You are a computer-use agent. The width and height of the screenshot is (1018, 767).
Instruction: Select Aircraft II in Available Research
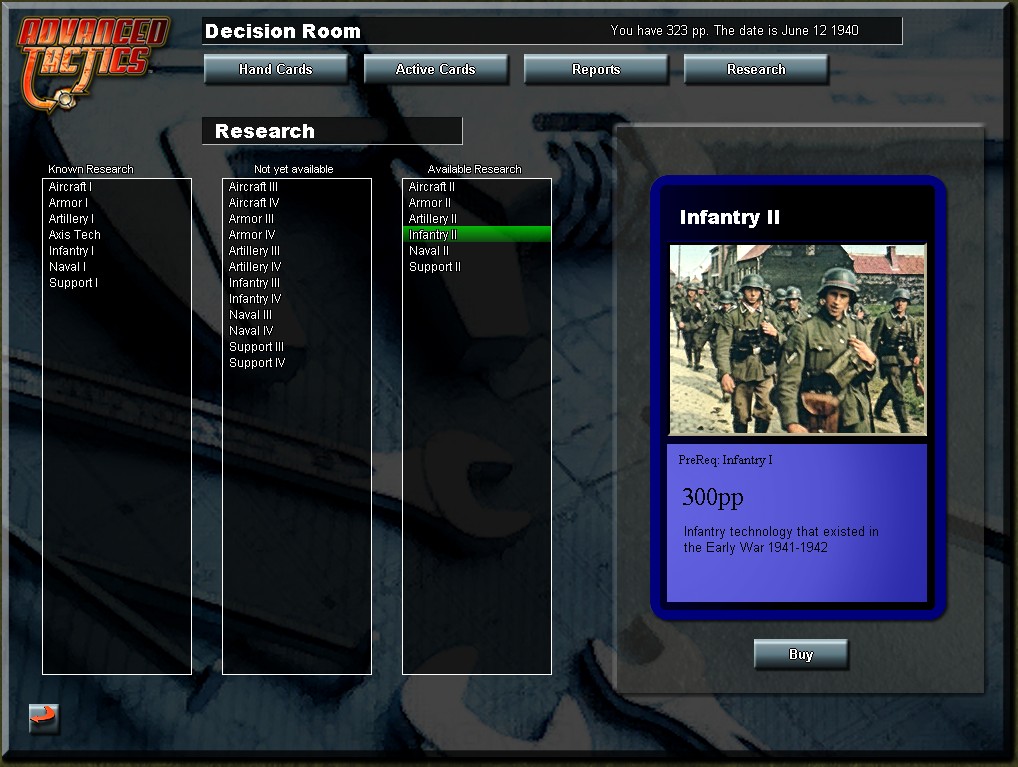click(x=477, y=187)
